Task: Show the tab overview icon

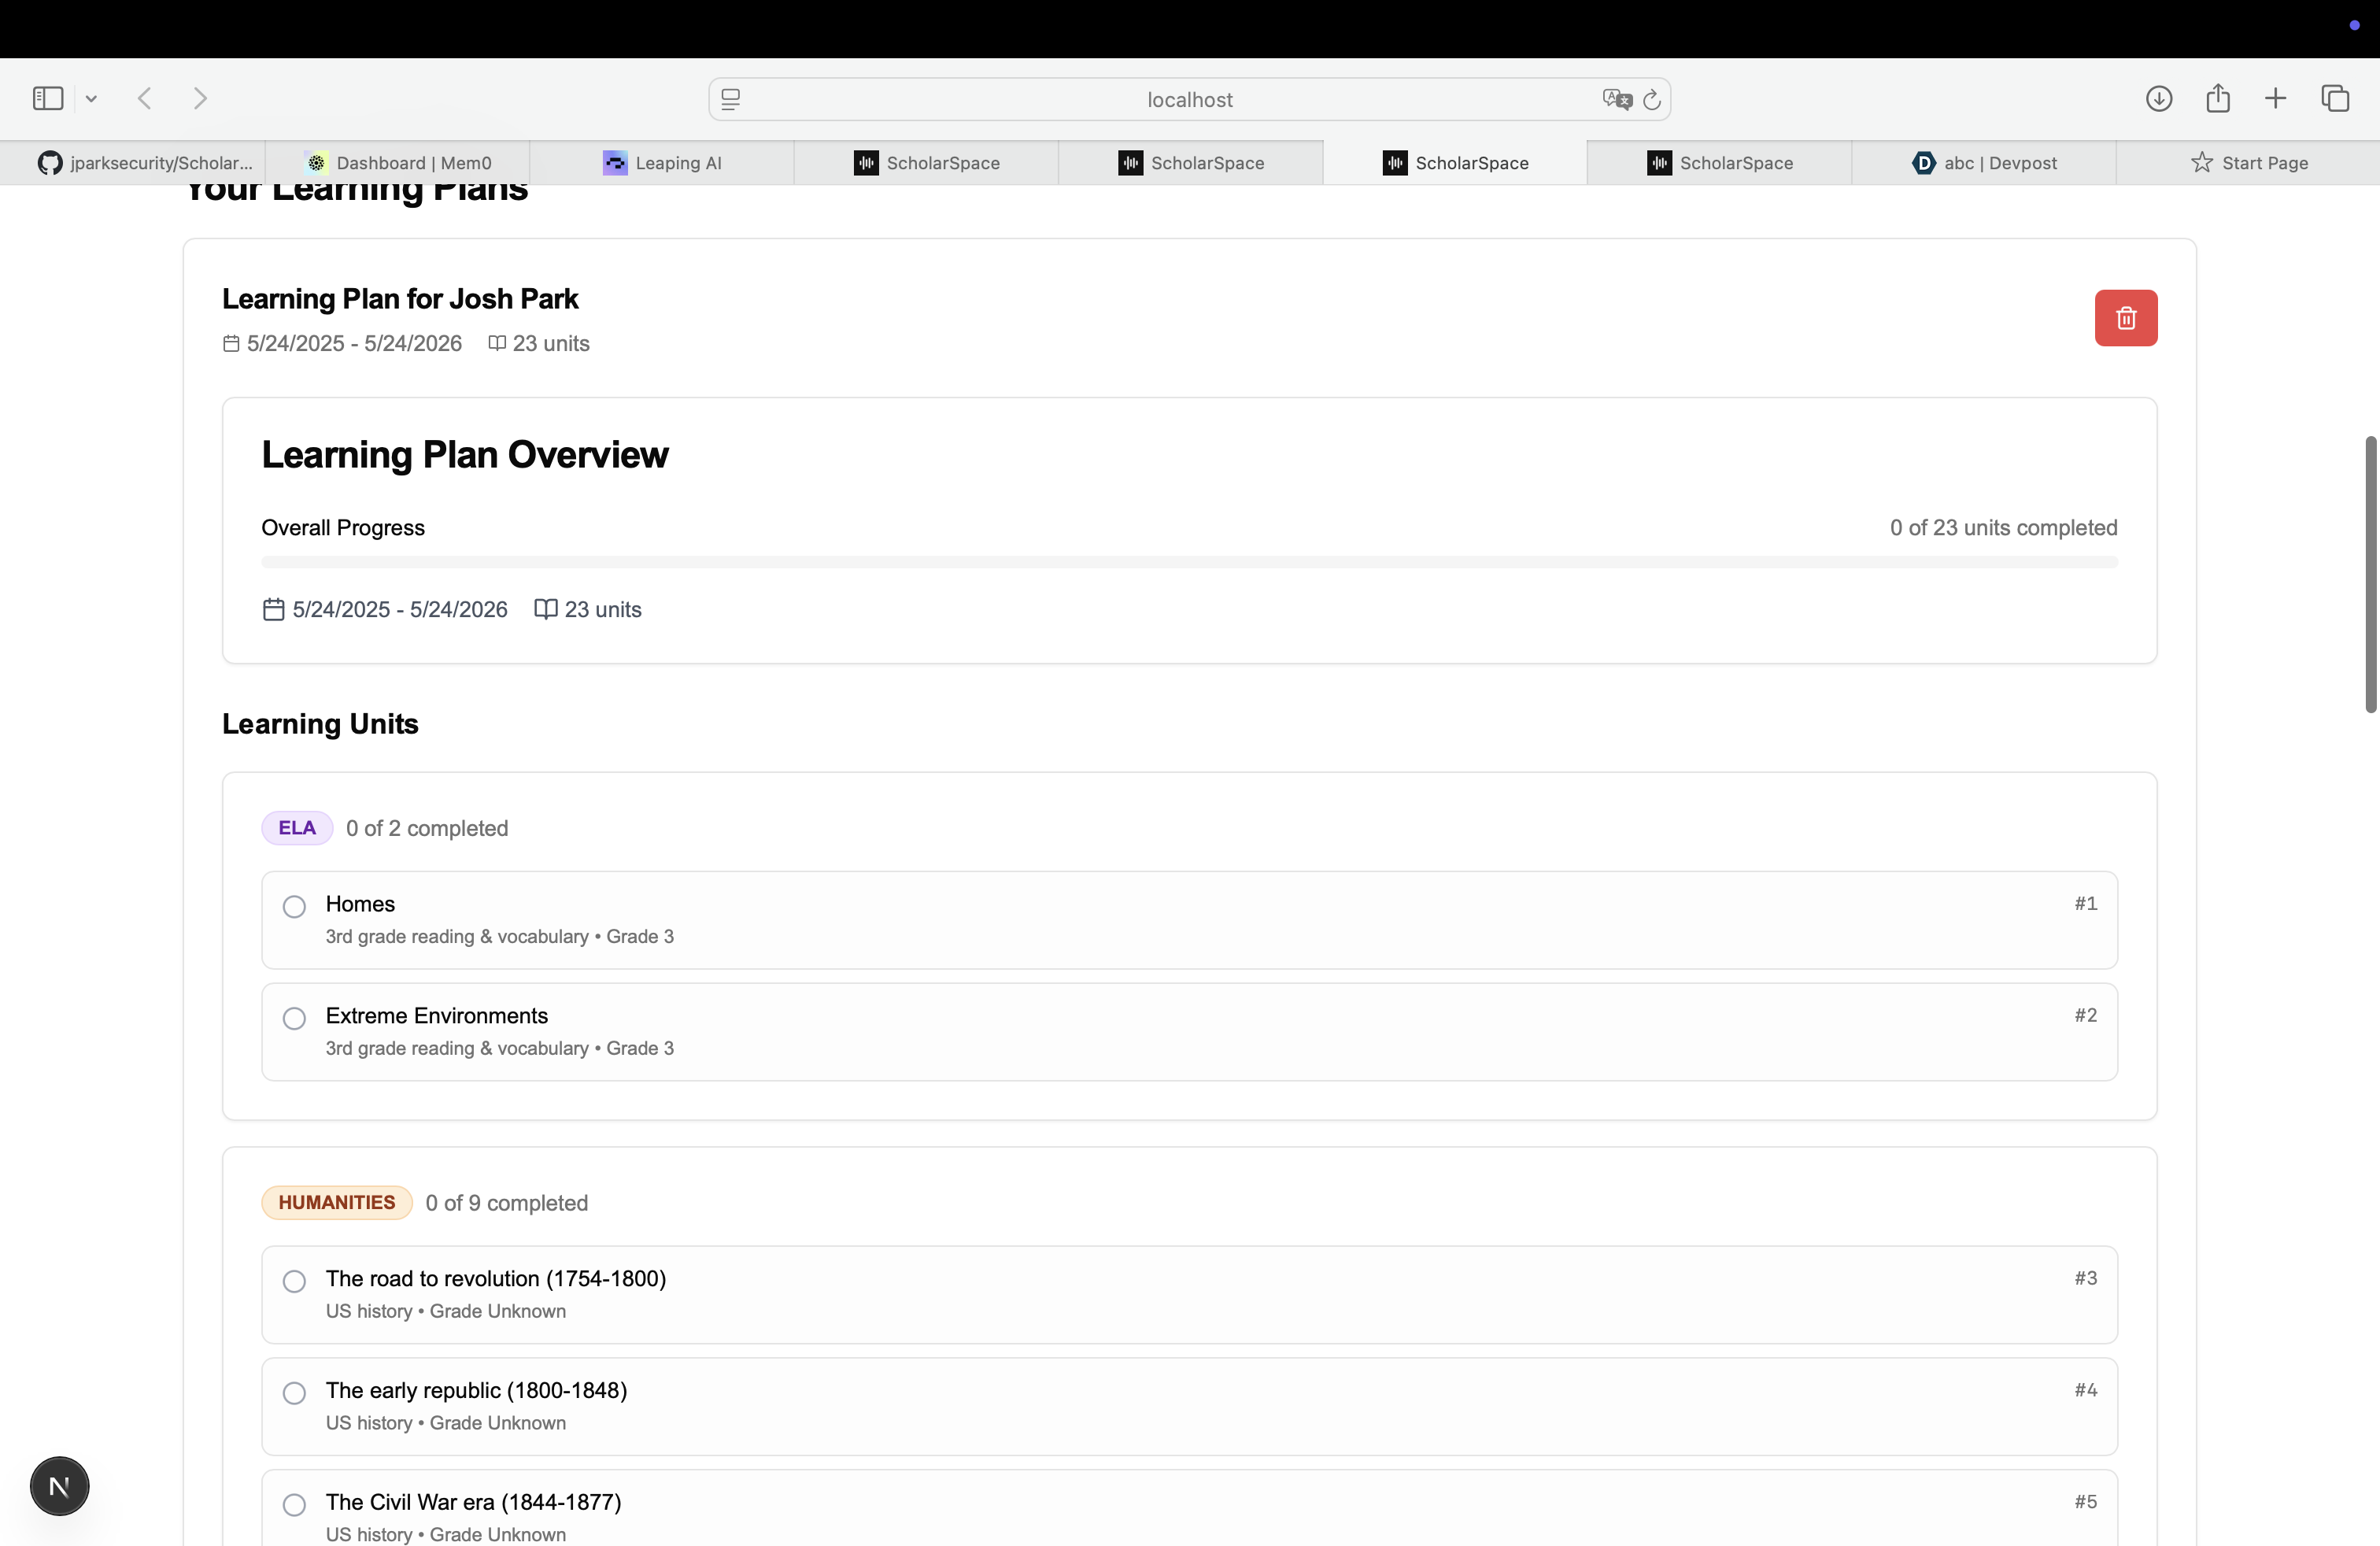Action: point(2335,98)
